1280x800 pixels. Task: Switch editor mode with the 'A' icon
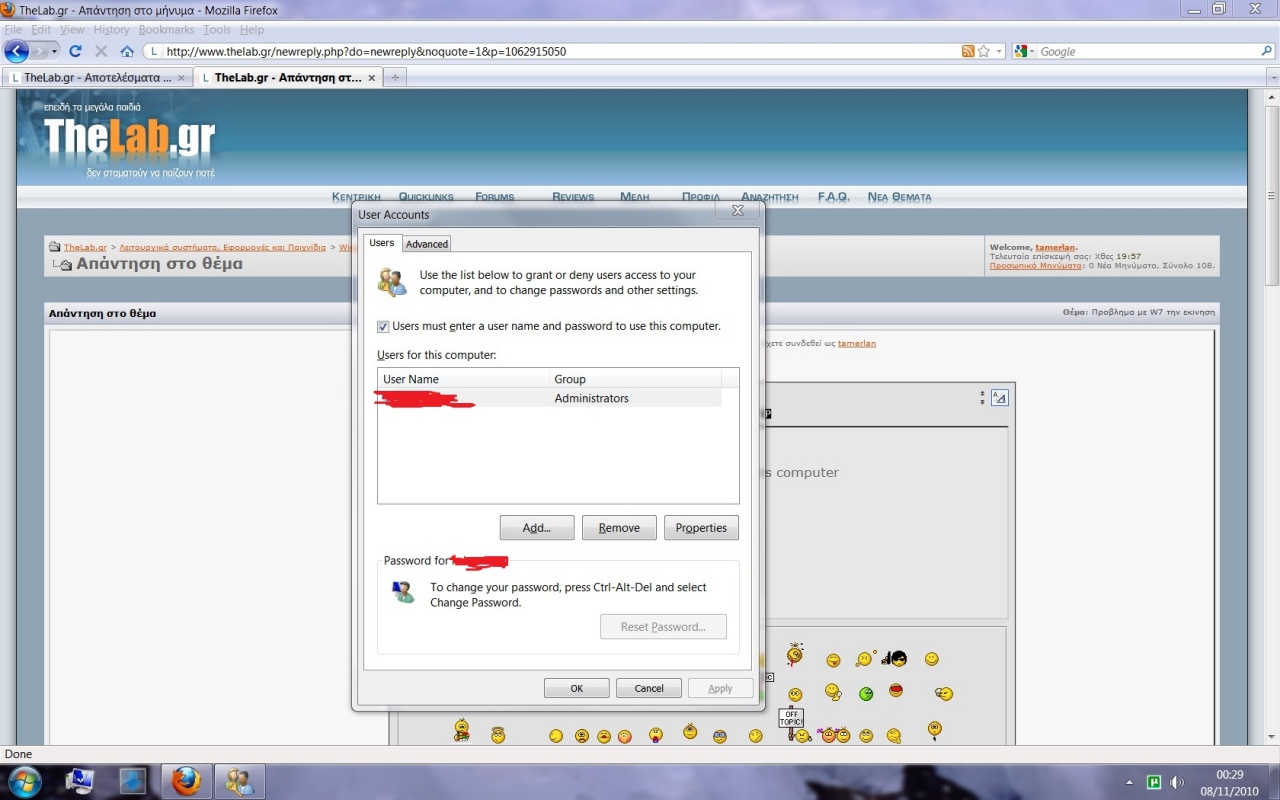[1000, 398]
